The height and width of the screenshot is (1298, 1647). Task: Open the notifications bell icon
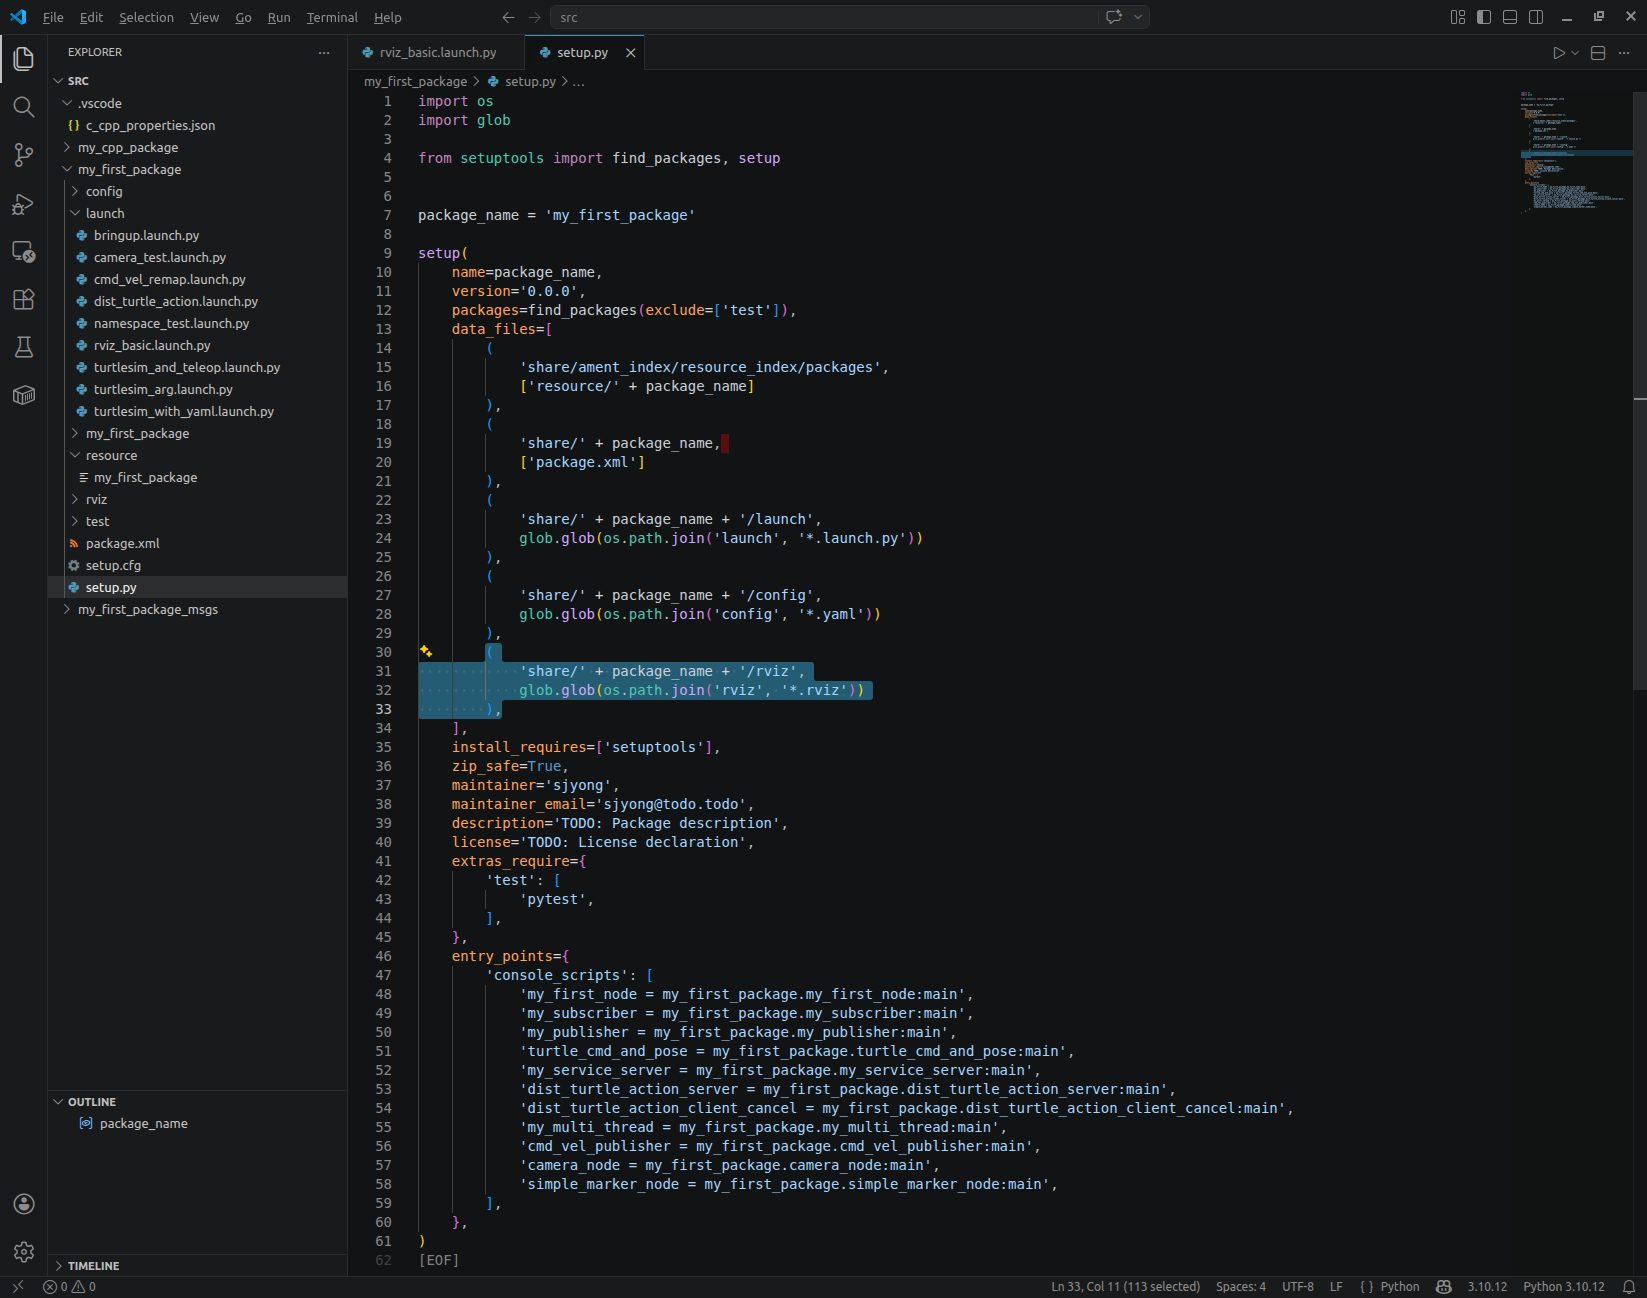pos(1628,1287)
